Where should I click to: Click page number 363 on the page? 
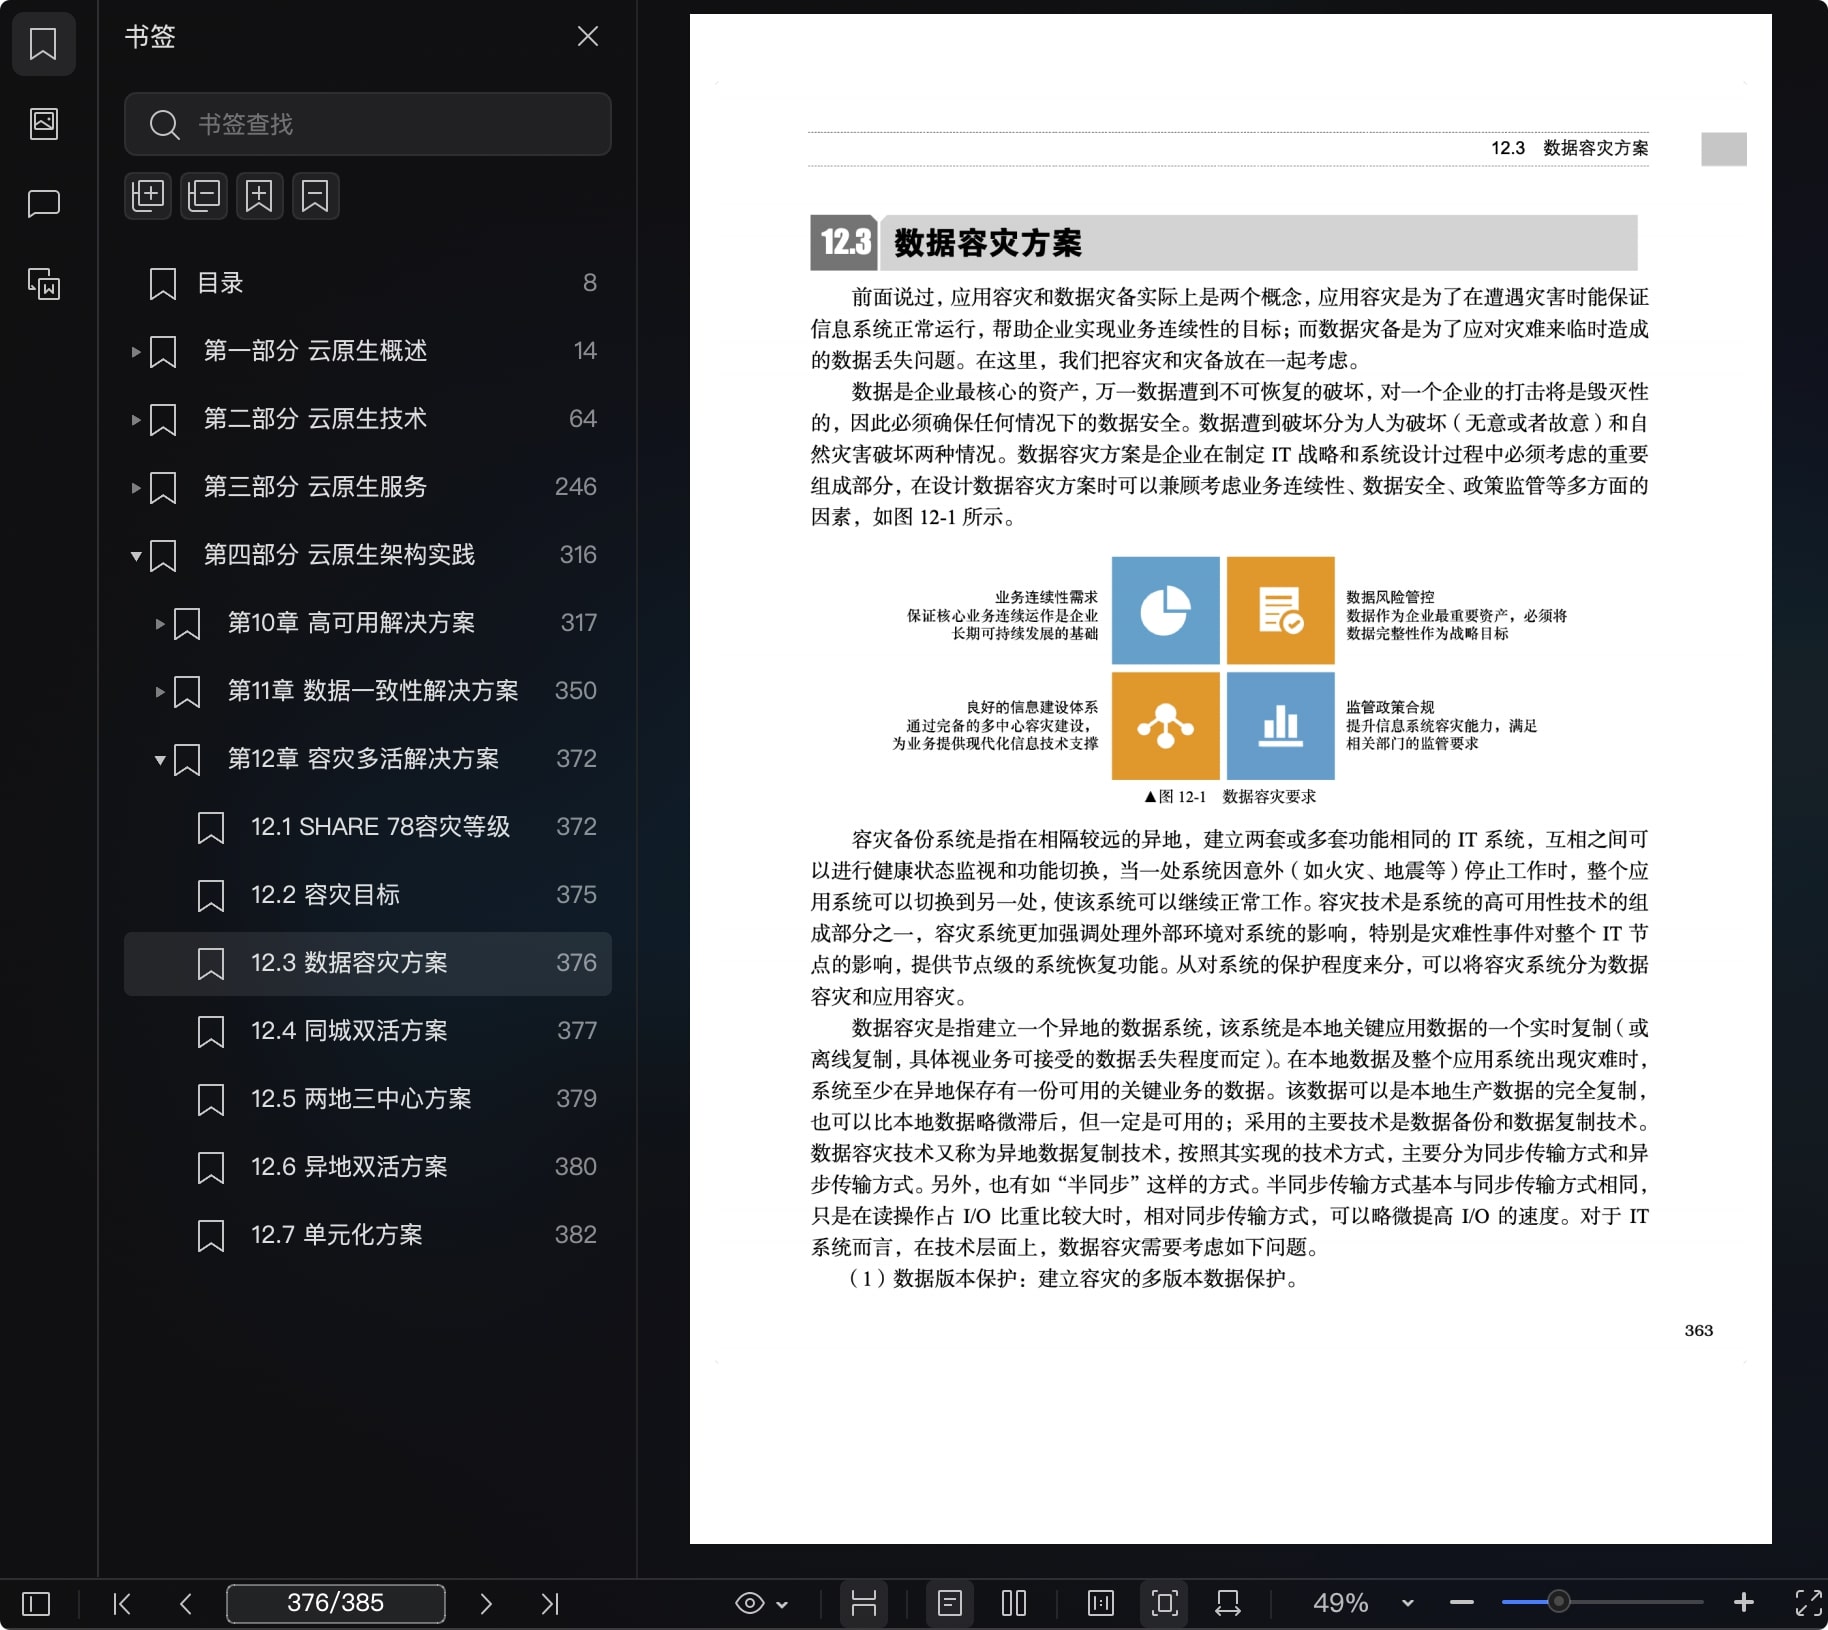(1699, 1331)
